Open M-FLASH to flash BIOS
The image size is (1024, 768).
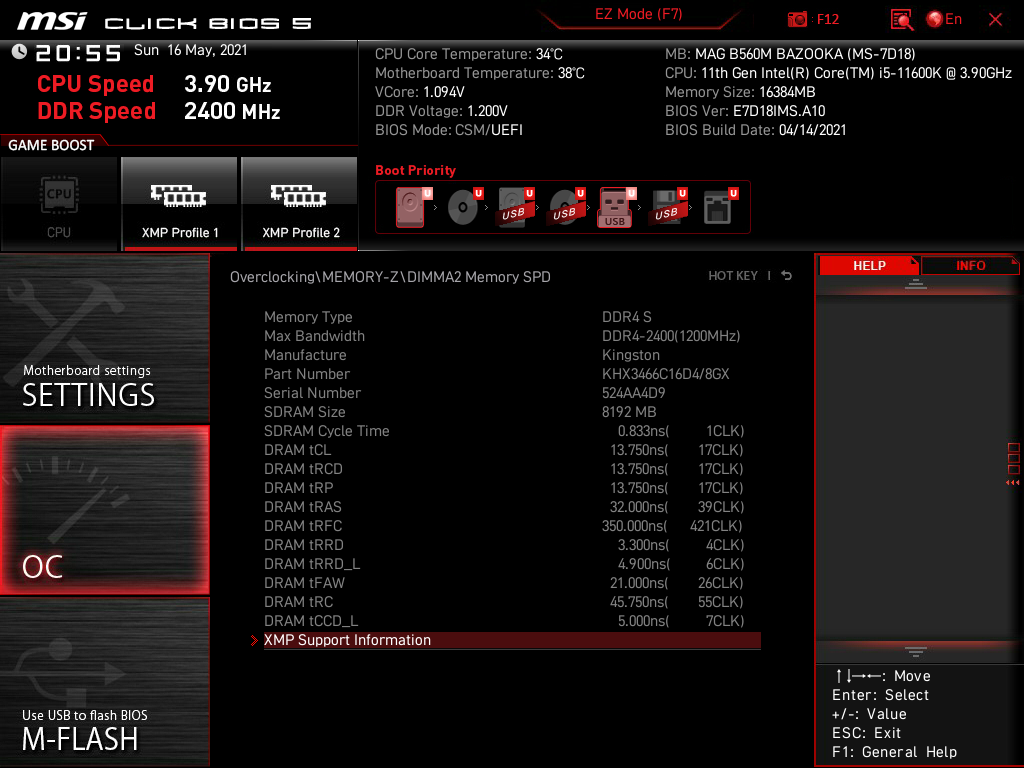click(x=104, y=682)
